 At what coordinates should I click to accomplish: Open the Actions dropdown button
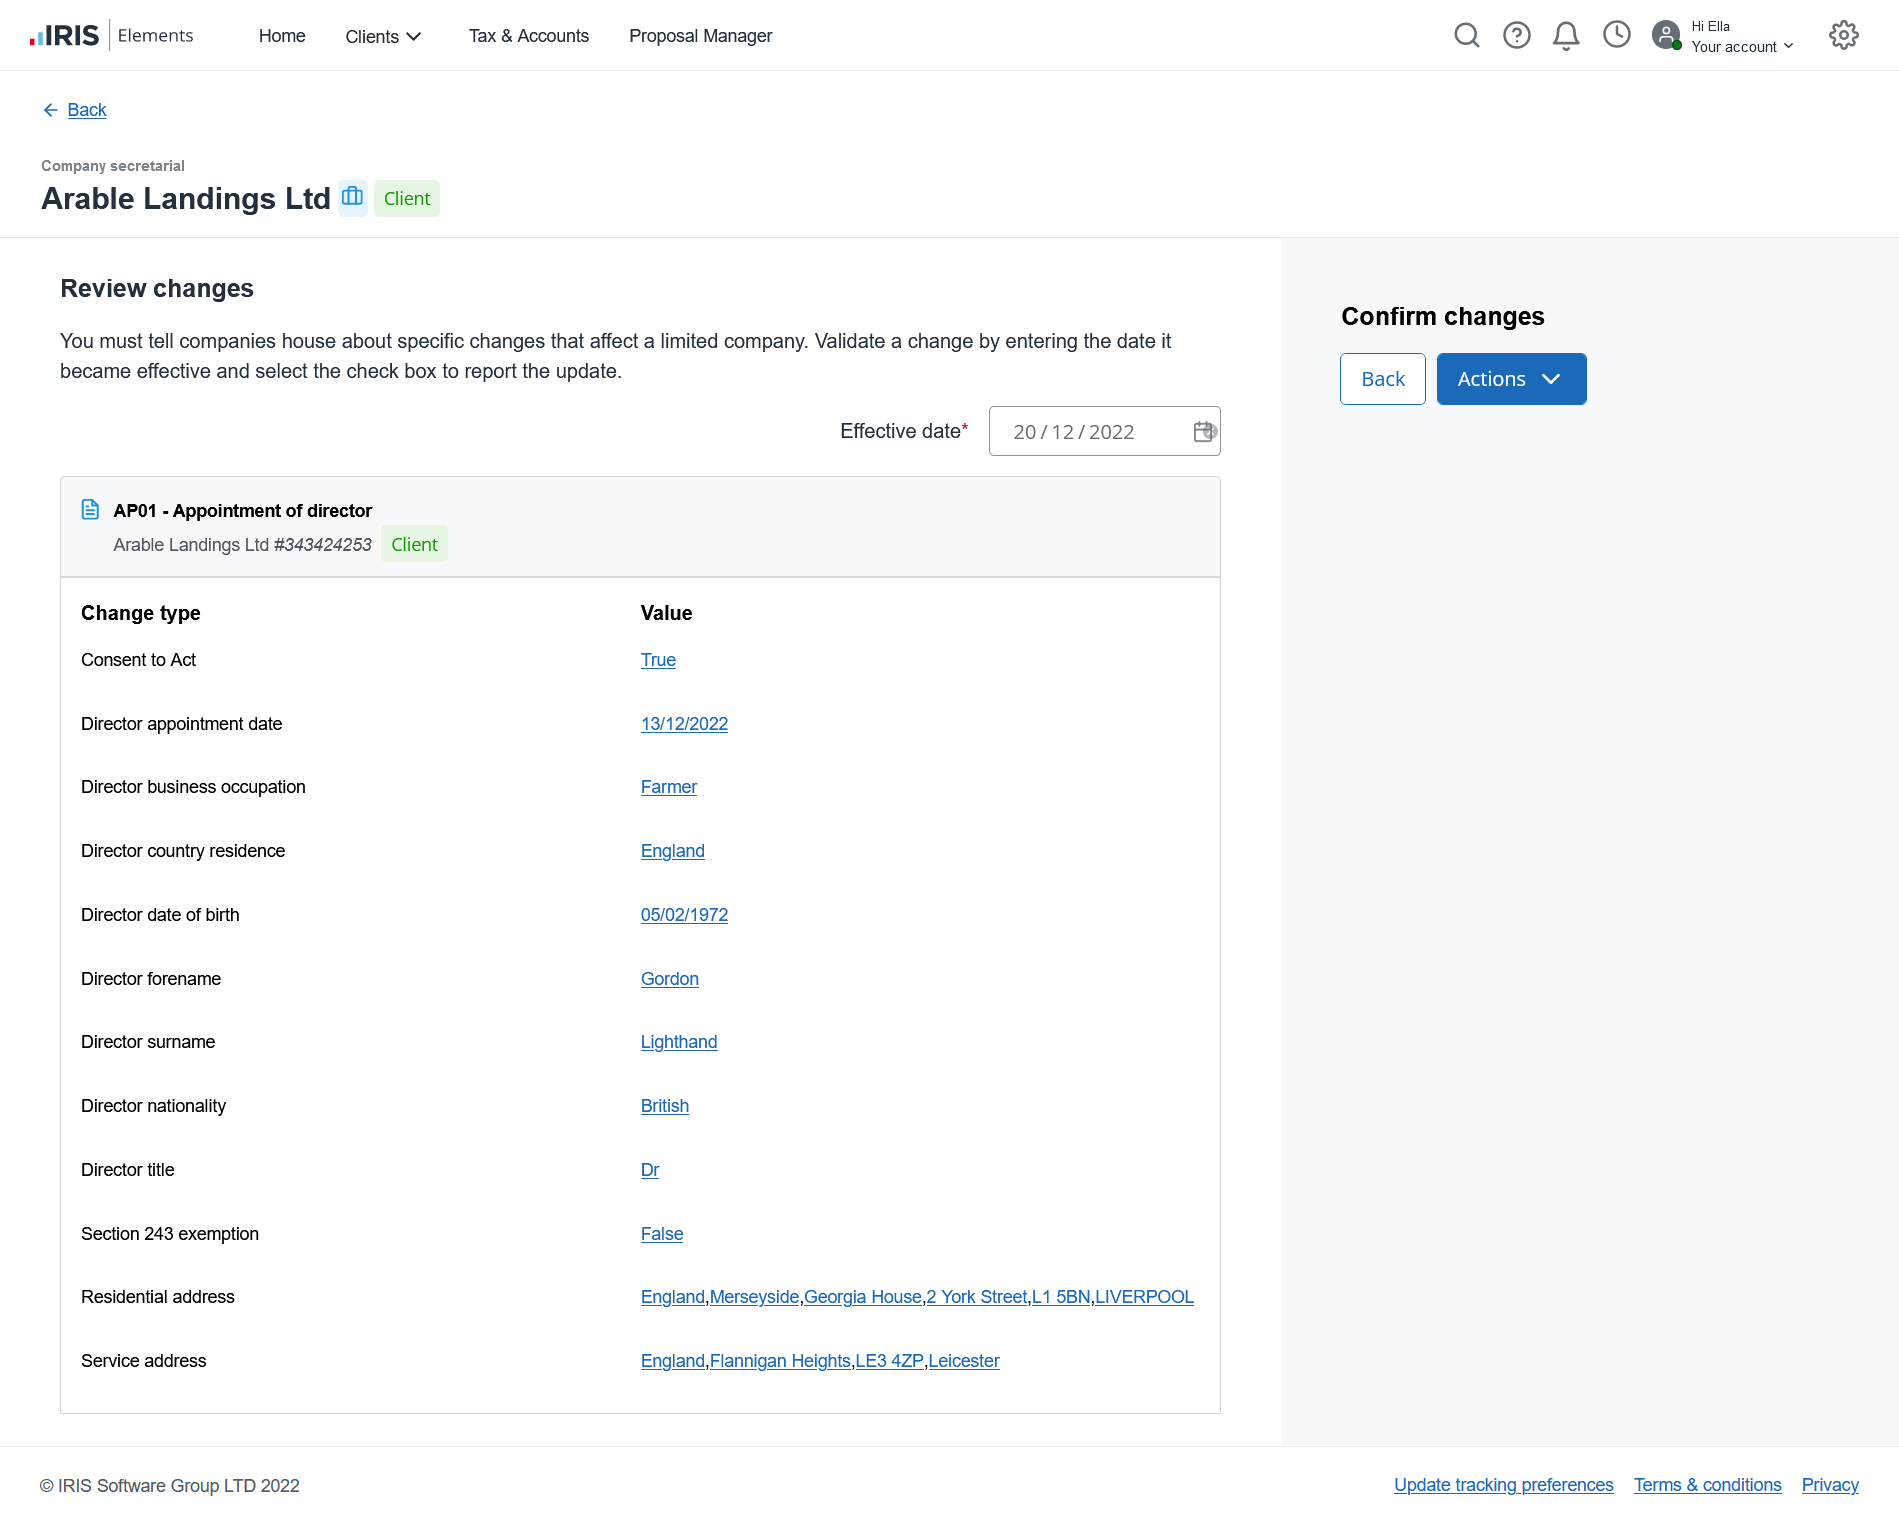tap(1510, 379)
